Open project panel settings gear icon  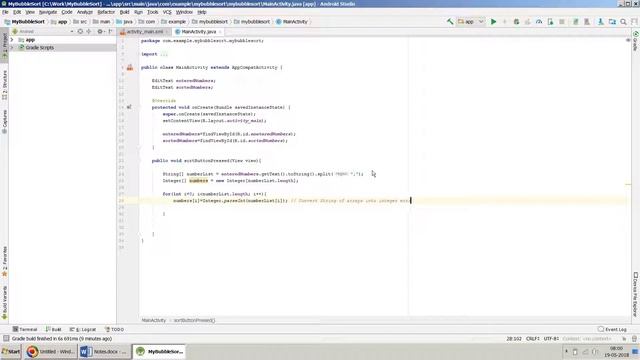100,31
